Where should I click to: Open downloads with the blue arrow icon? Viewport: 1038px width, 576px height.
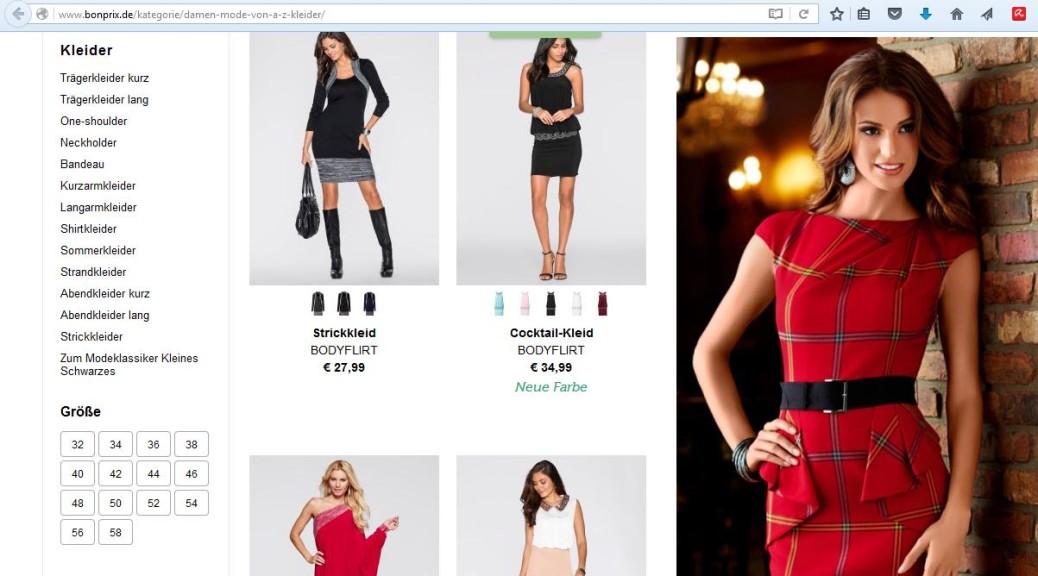point(925,14)
